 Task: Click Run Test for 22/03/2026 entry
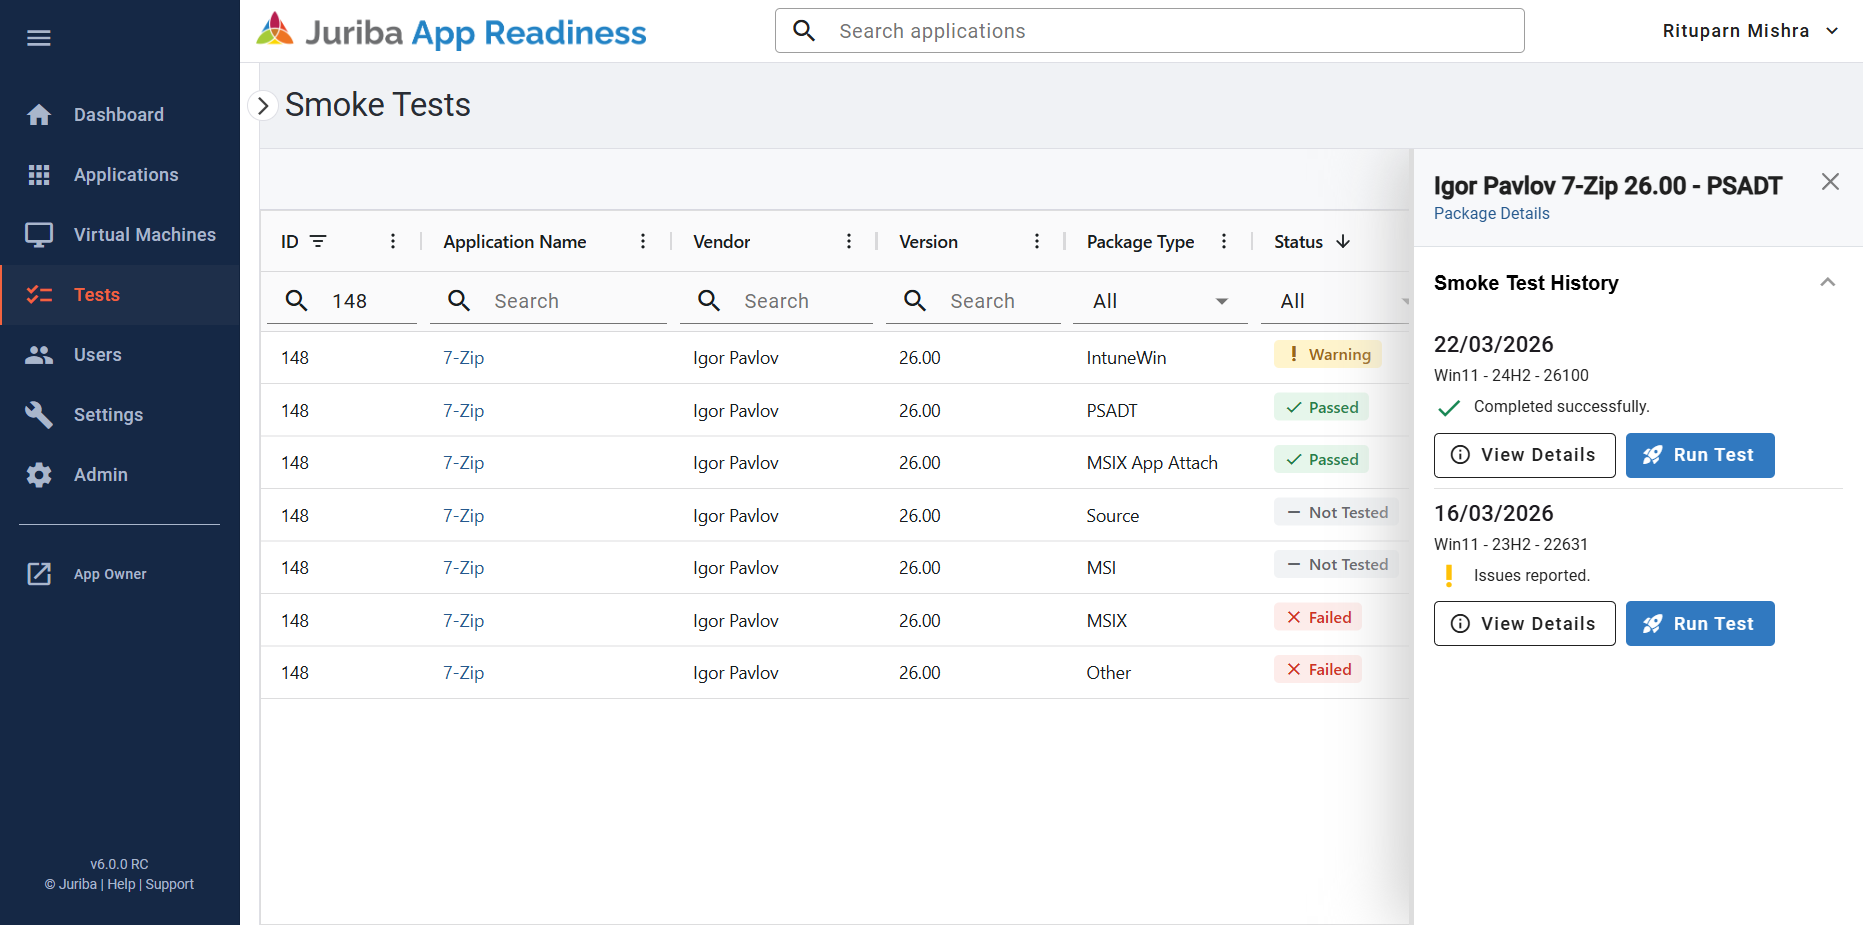point(1700,455)
